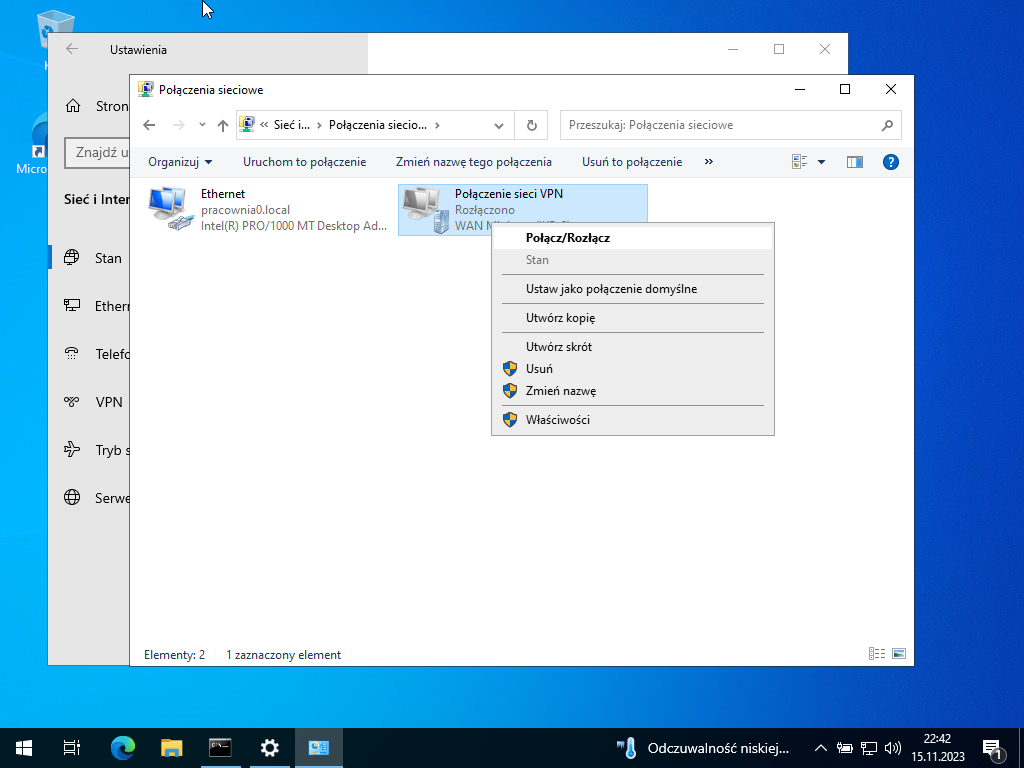Click the home icon in Ustawienia

73,106
